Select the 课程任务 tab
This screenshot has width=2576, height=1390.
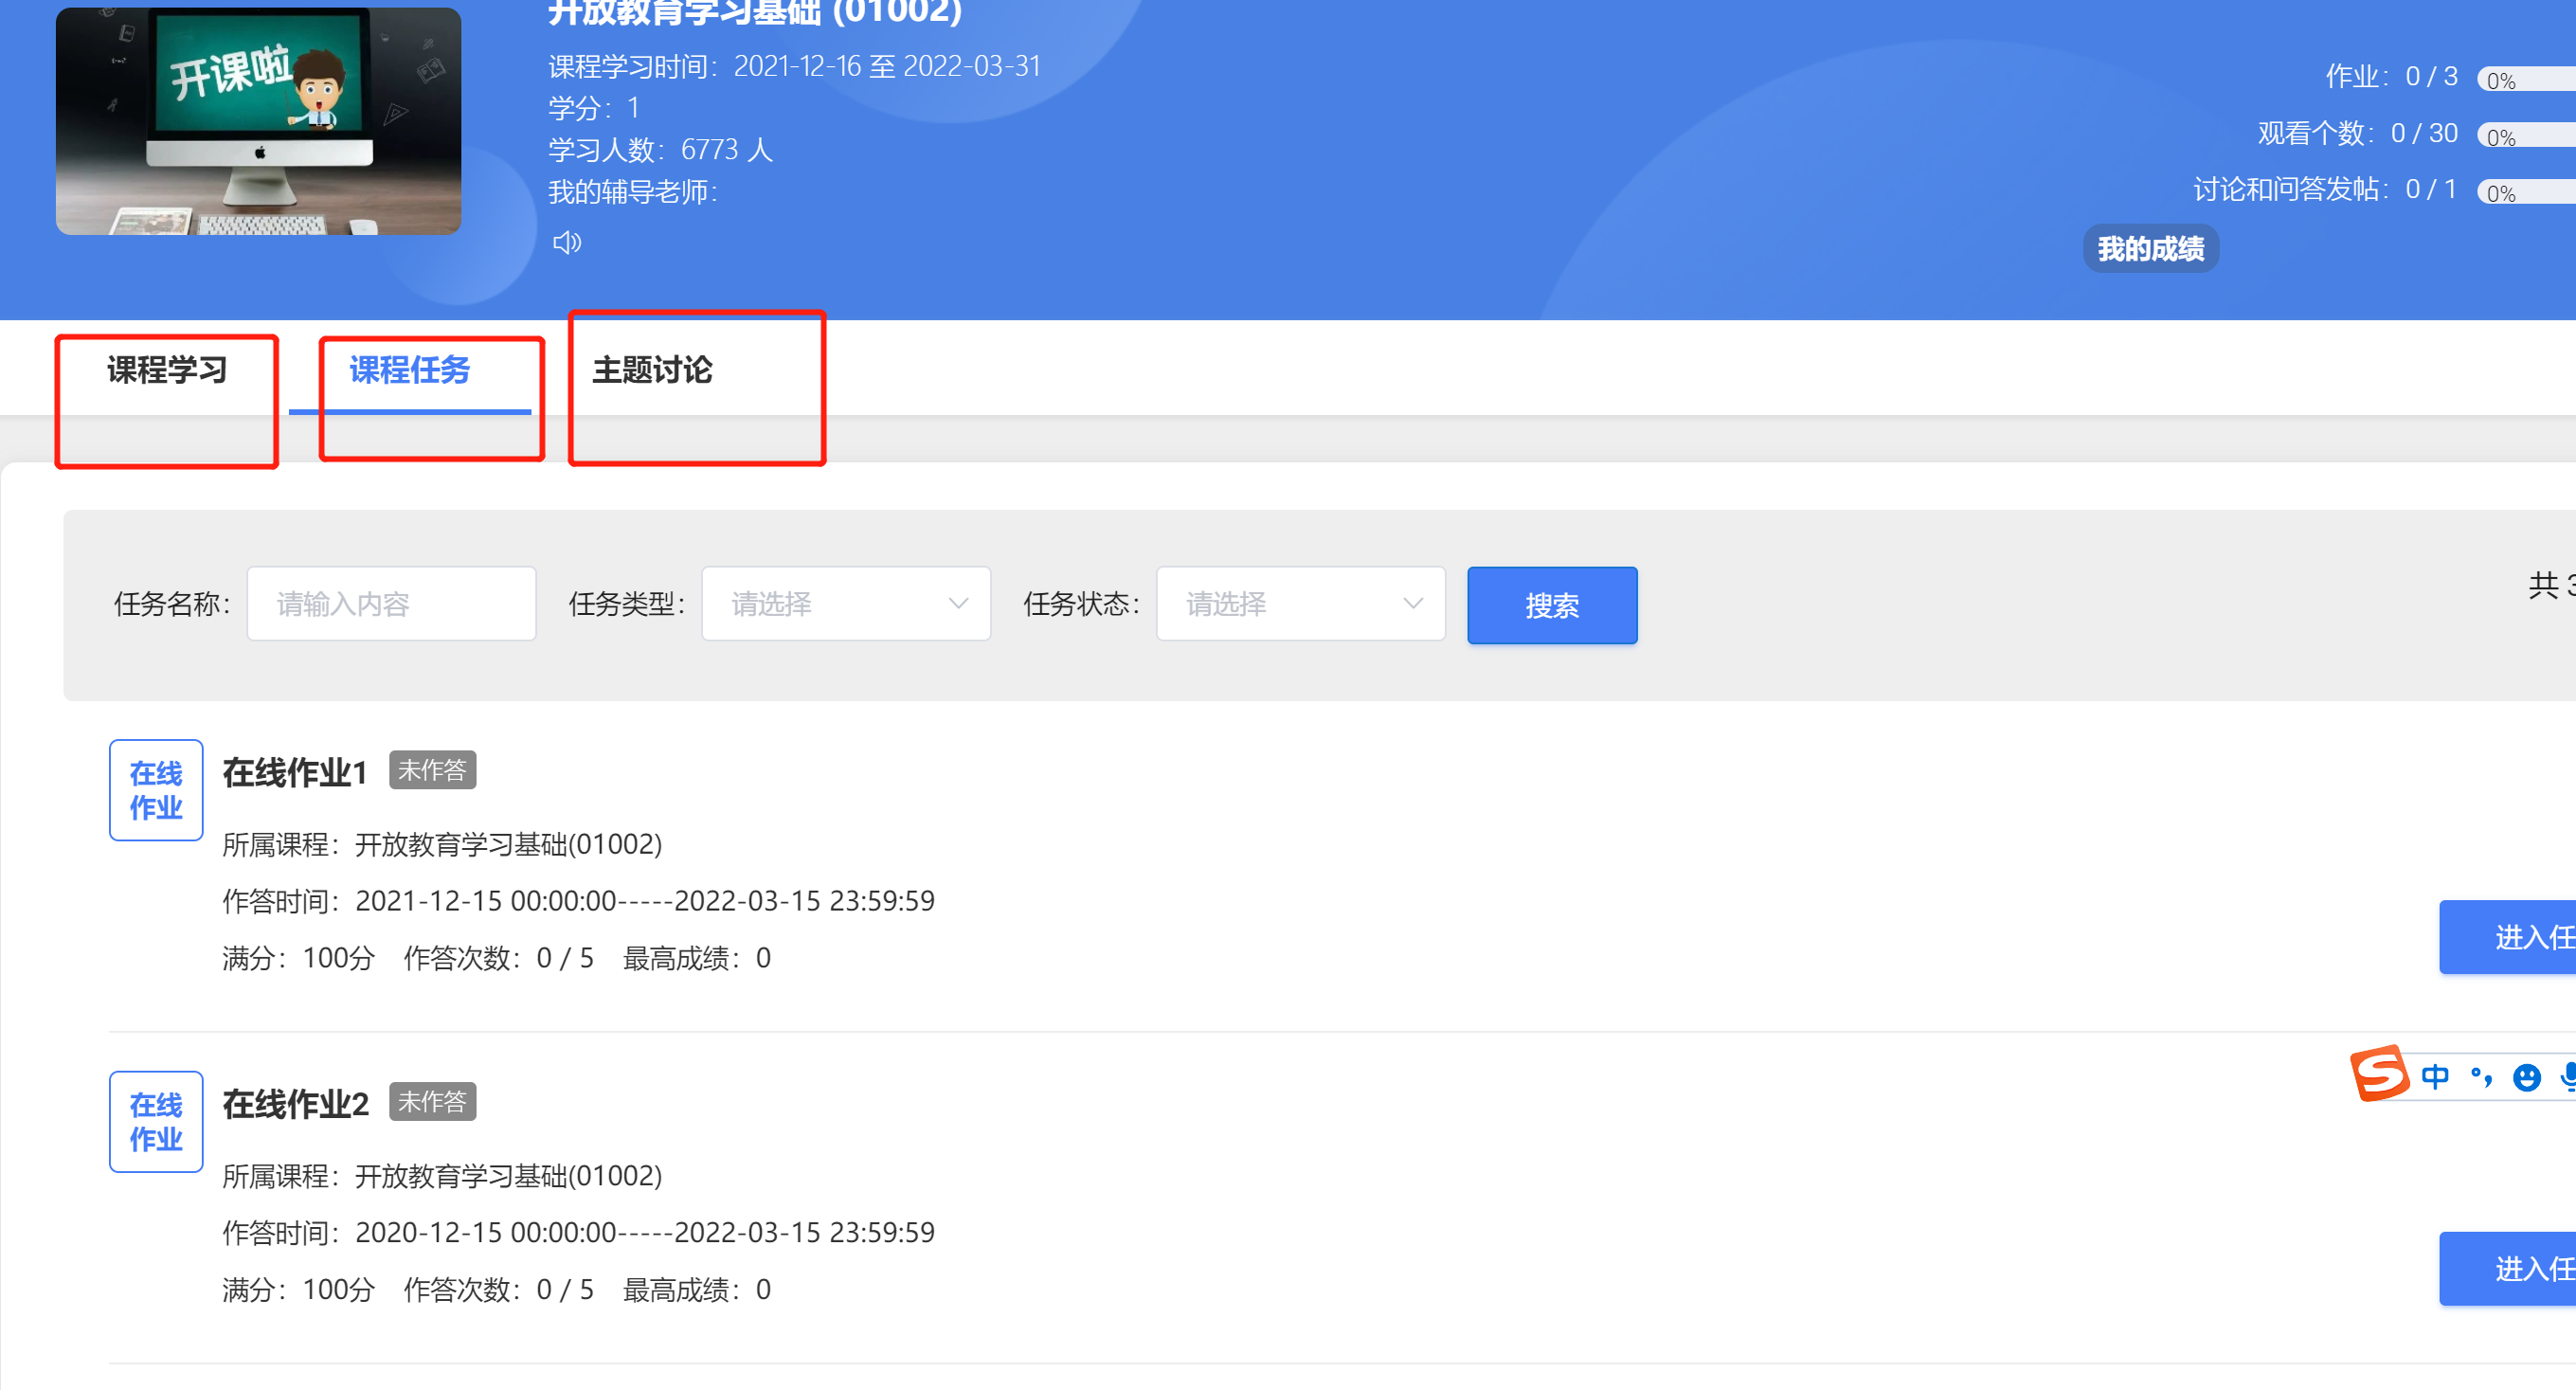point(409,370)
